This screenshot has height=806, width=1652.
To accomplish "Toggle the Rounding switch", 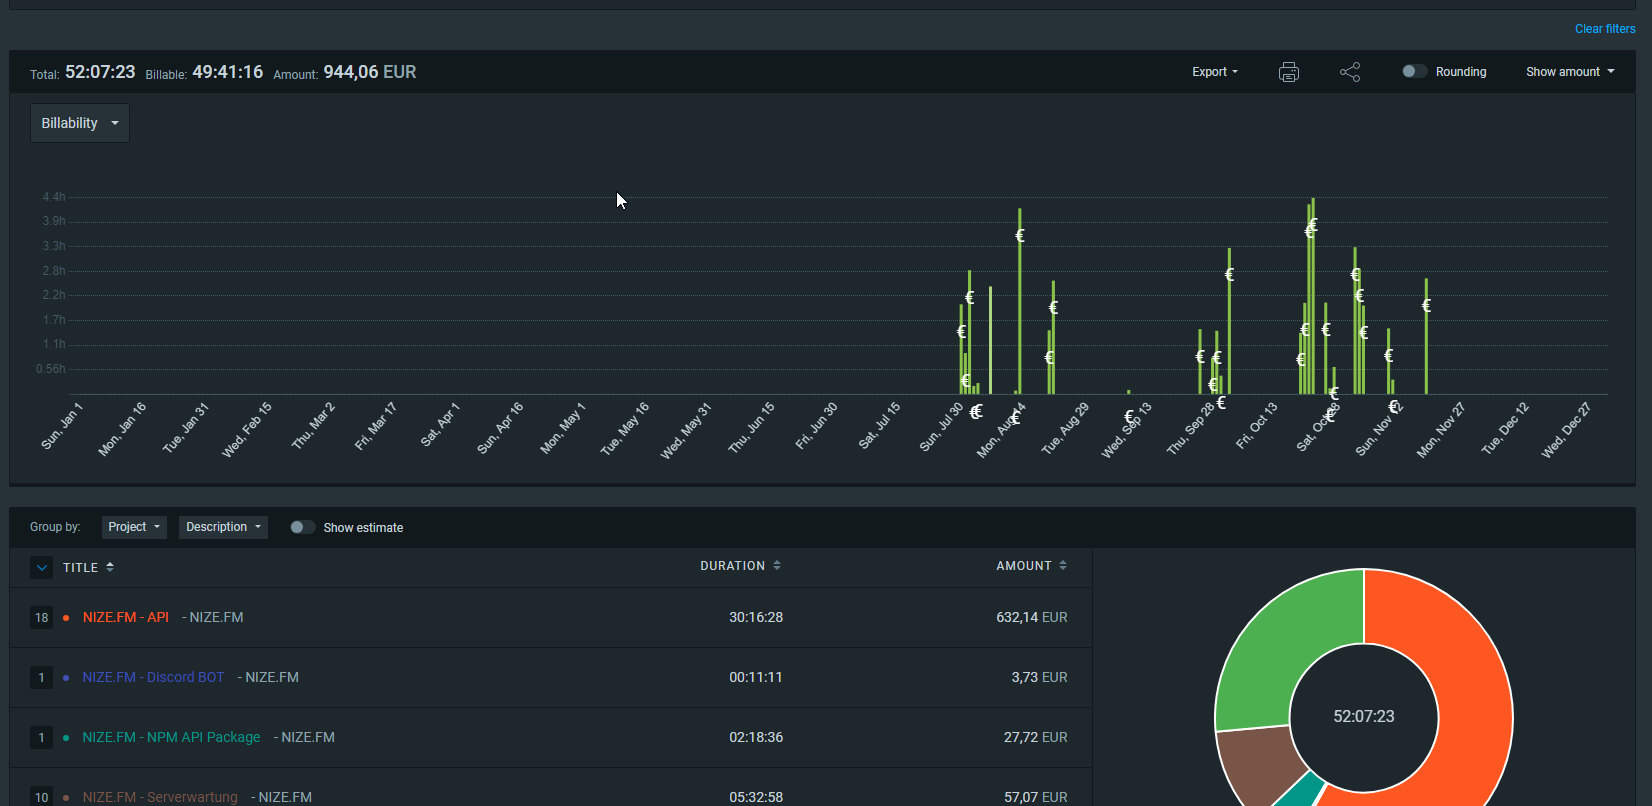I will (1413, 72).
